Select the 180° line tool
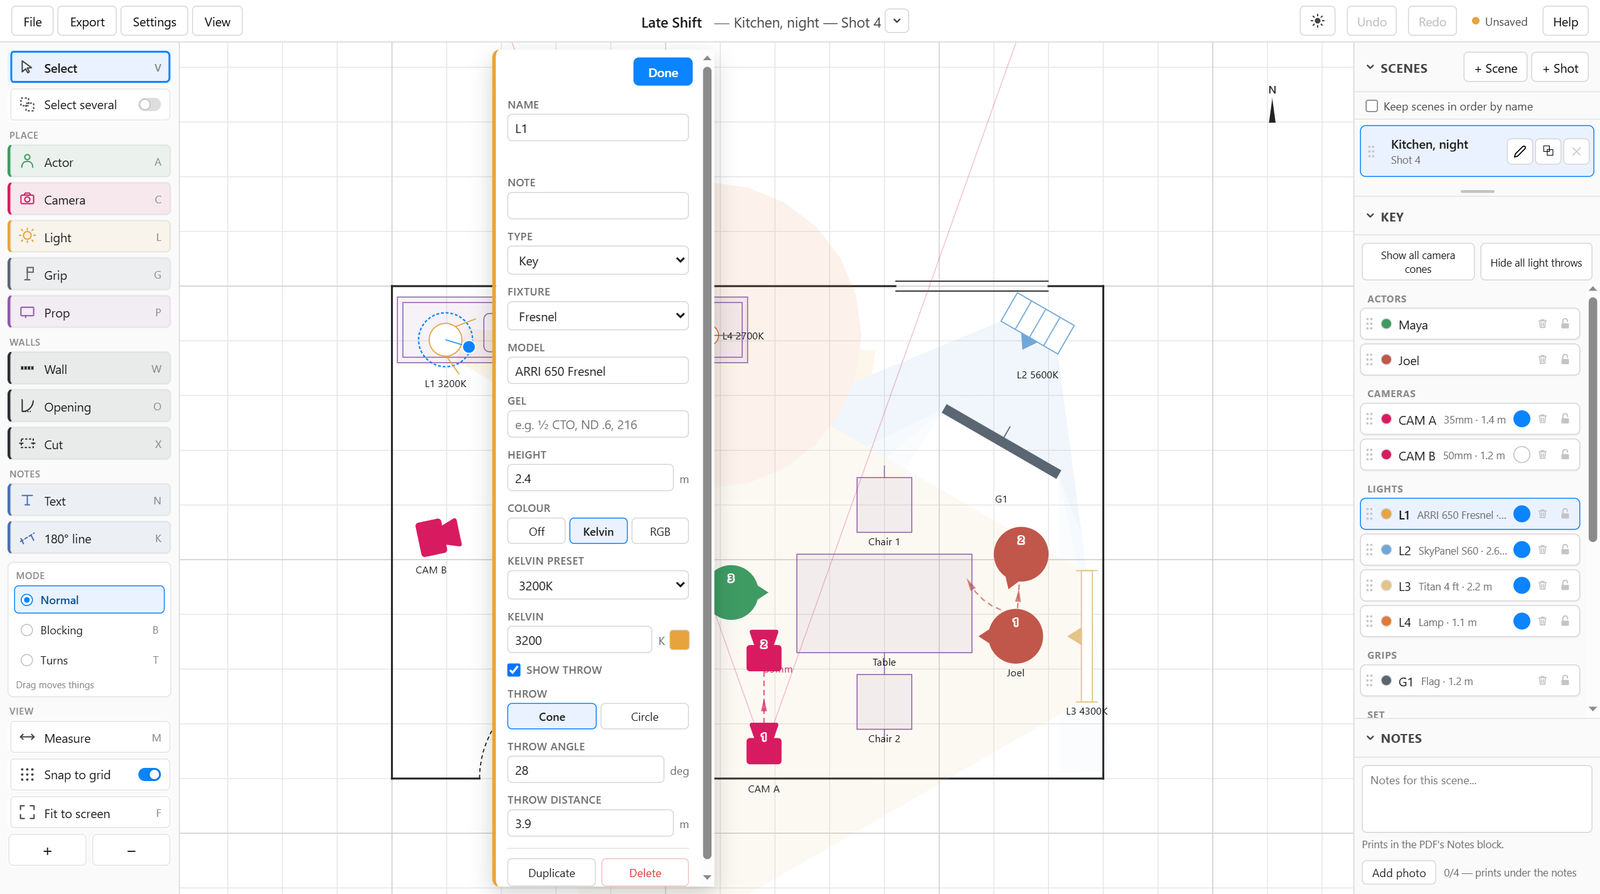This screenshot has width=1600, height=894. [x=90, y=538]
